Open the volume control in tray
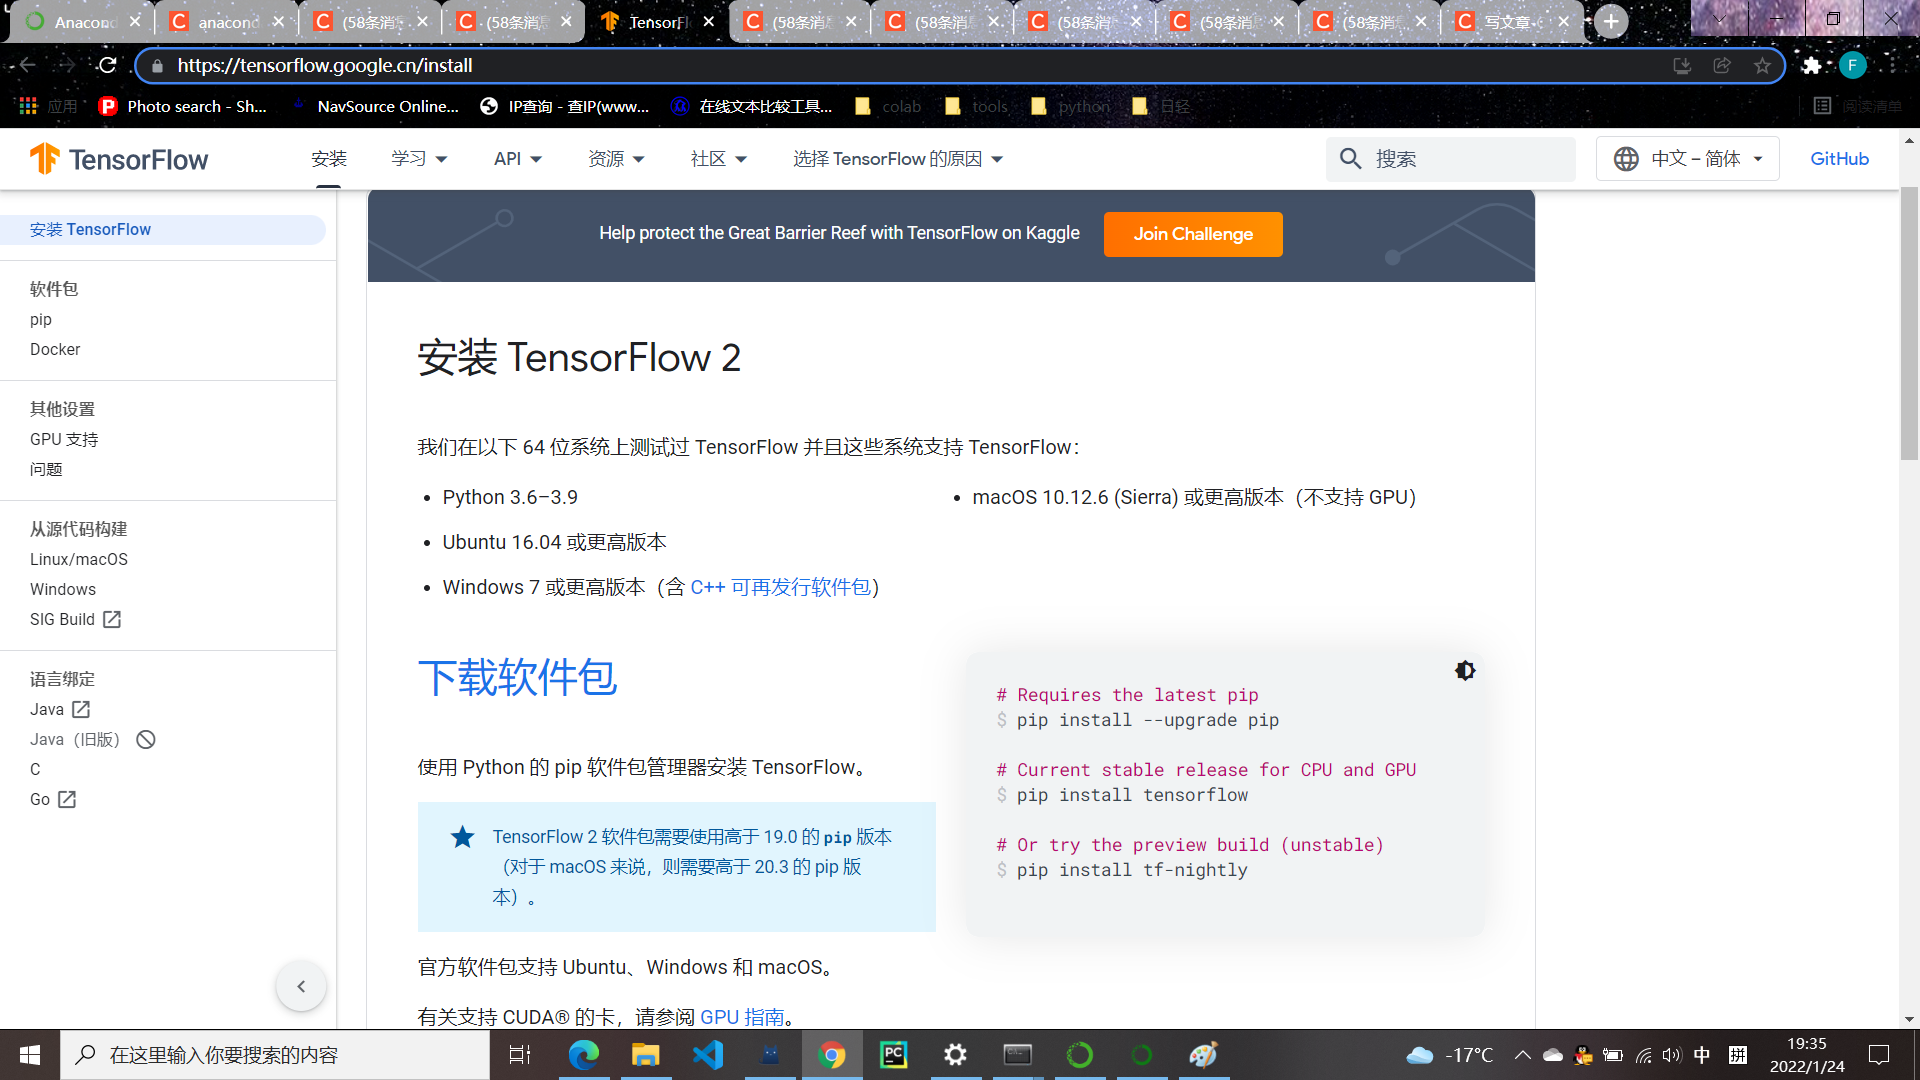The width and height of the screenshot is (1920, 1080). tap(1671, 1055)
